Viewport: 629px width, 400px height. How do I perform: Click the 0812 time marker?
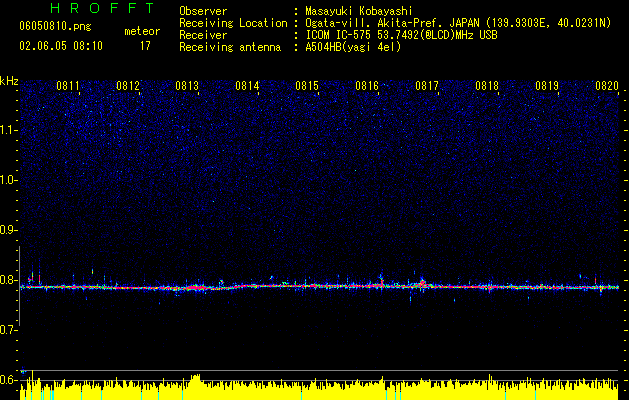click(128, 86)
